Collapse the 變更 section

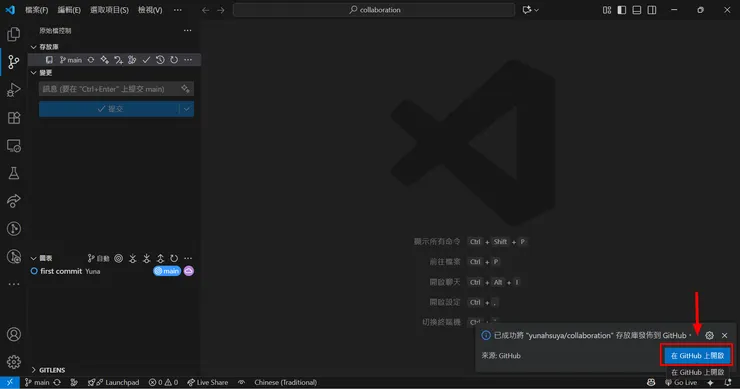(33, 73)
